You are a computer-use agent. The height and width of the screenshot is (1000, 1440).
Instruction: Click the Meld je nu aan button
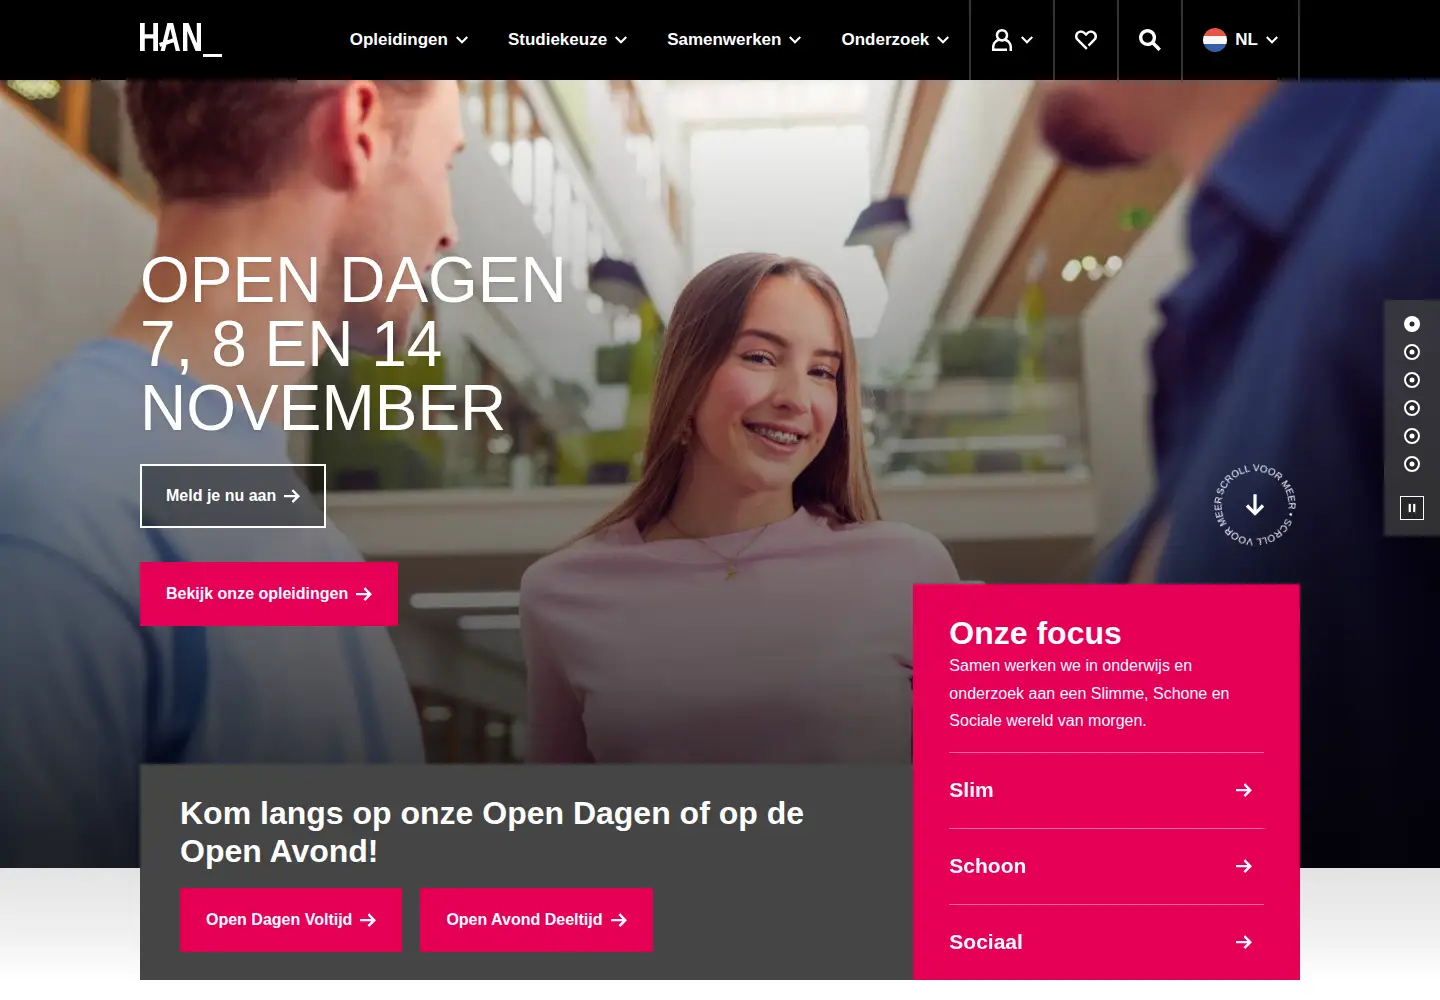click(x=233, y=496)
